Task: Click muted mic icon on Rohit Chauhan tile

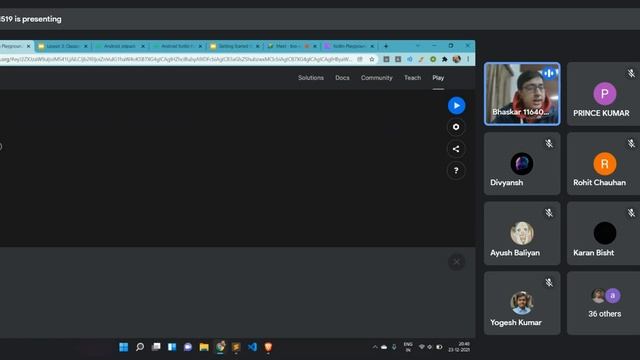Action: coord(631,143)
